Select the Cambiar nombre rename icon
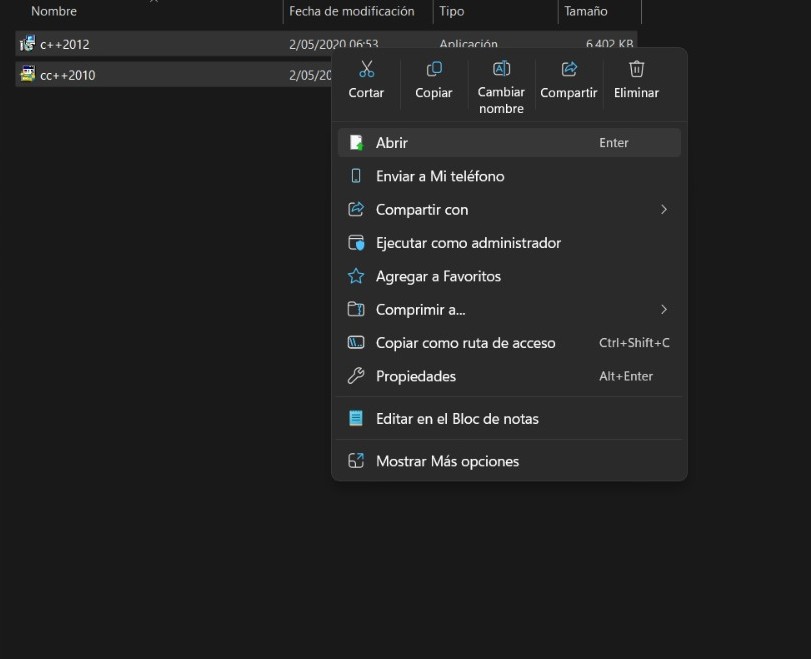 click(x=501, y=69)
